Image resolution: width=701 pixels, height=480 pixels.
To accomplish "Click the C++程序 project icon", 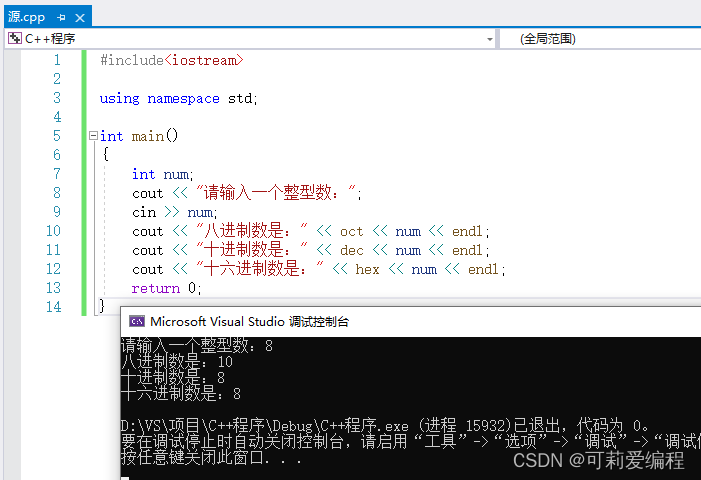I will 14,38.
